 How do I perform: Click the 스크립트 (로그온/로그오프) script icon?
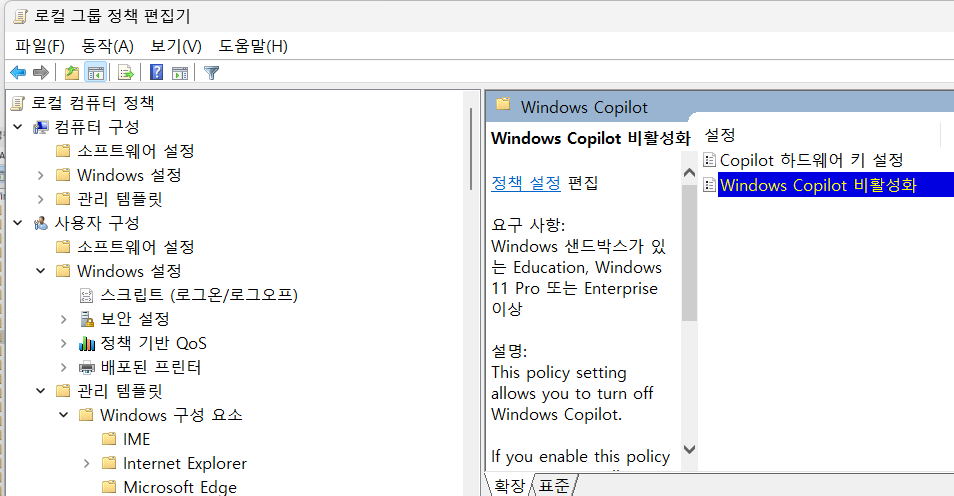pos(87,296)
